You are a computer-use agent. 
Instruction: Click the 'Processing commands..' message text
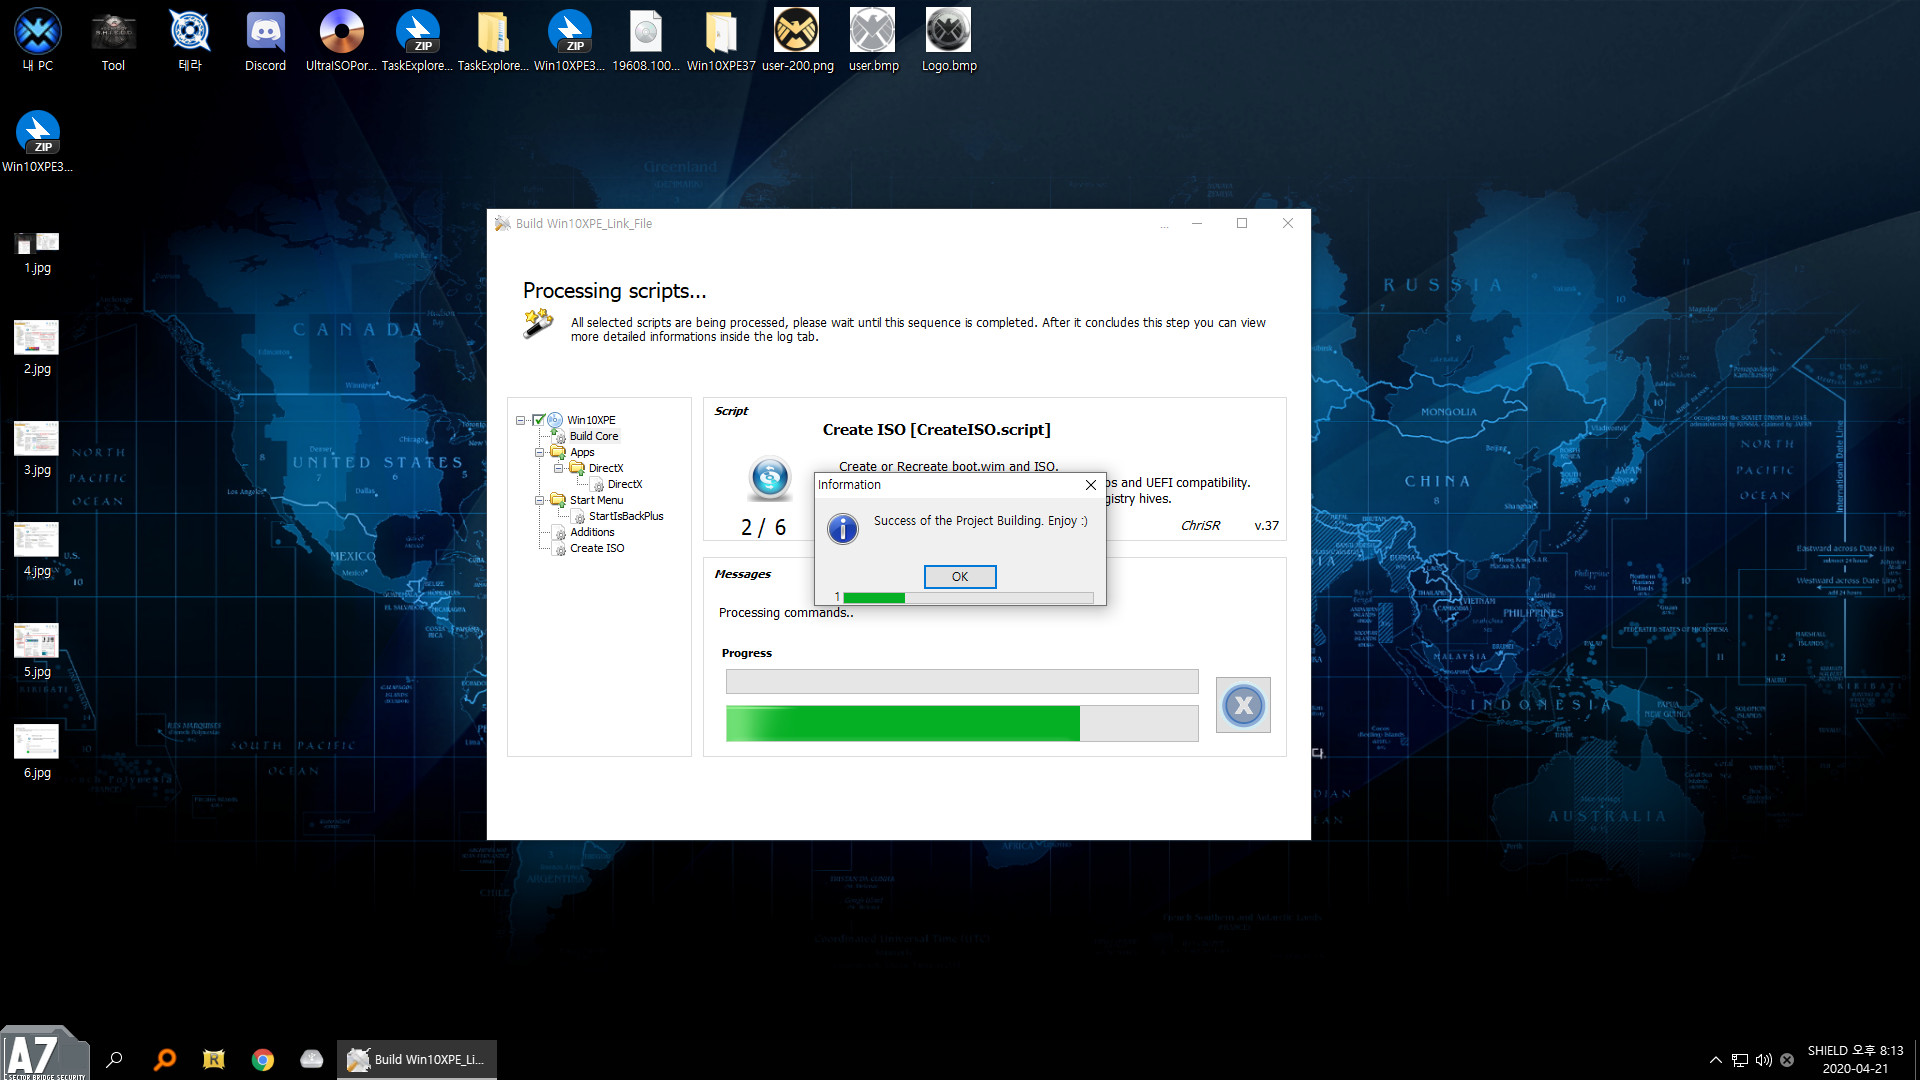(786, 613)
